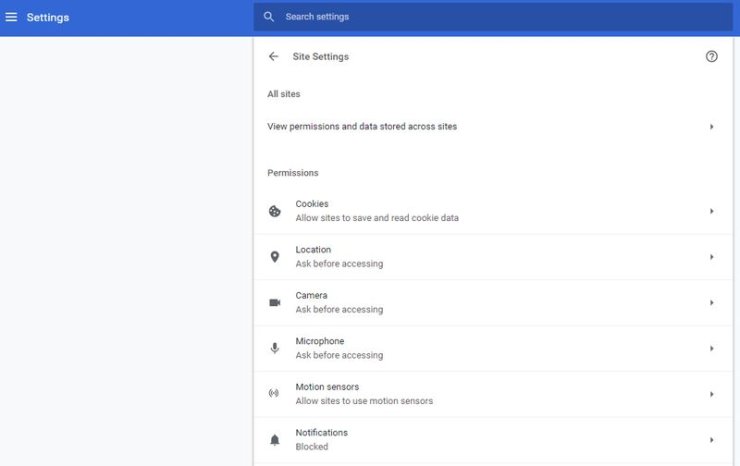The height and width of the screenshot is (466, 740).
Task: Open the Location permission settings
Action: [x=493, y=257]
